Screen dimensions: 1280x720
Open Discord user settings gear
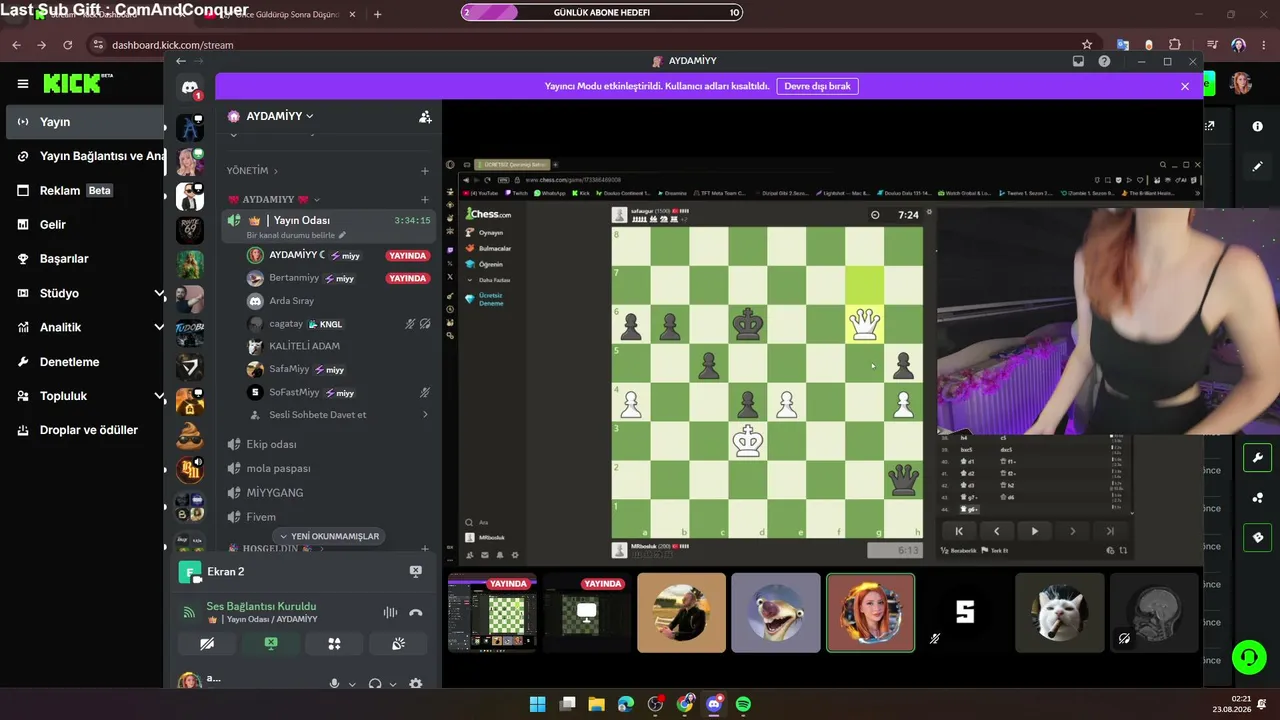[416, 684]
